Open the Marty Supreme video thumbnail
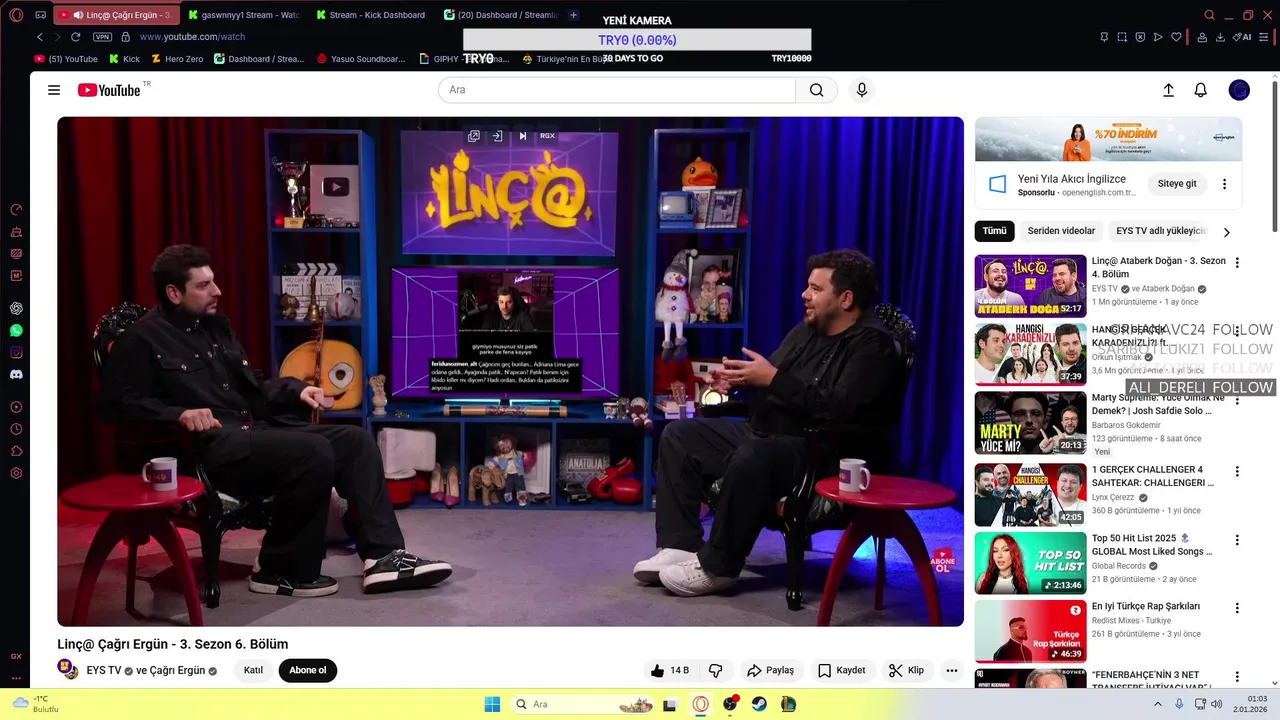Viewport: 1280px width, 720px height. pyautogui.click(x=1030, y=424)
